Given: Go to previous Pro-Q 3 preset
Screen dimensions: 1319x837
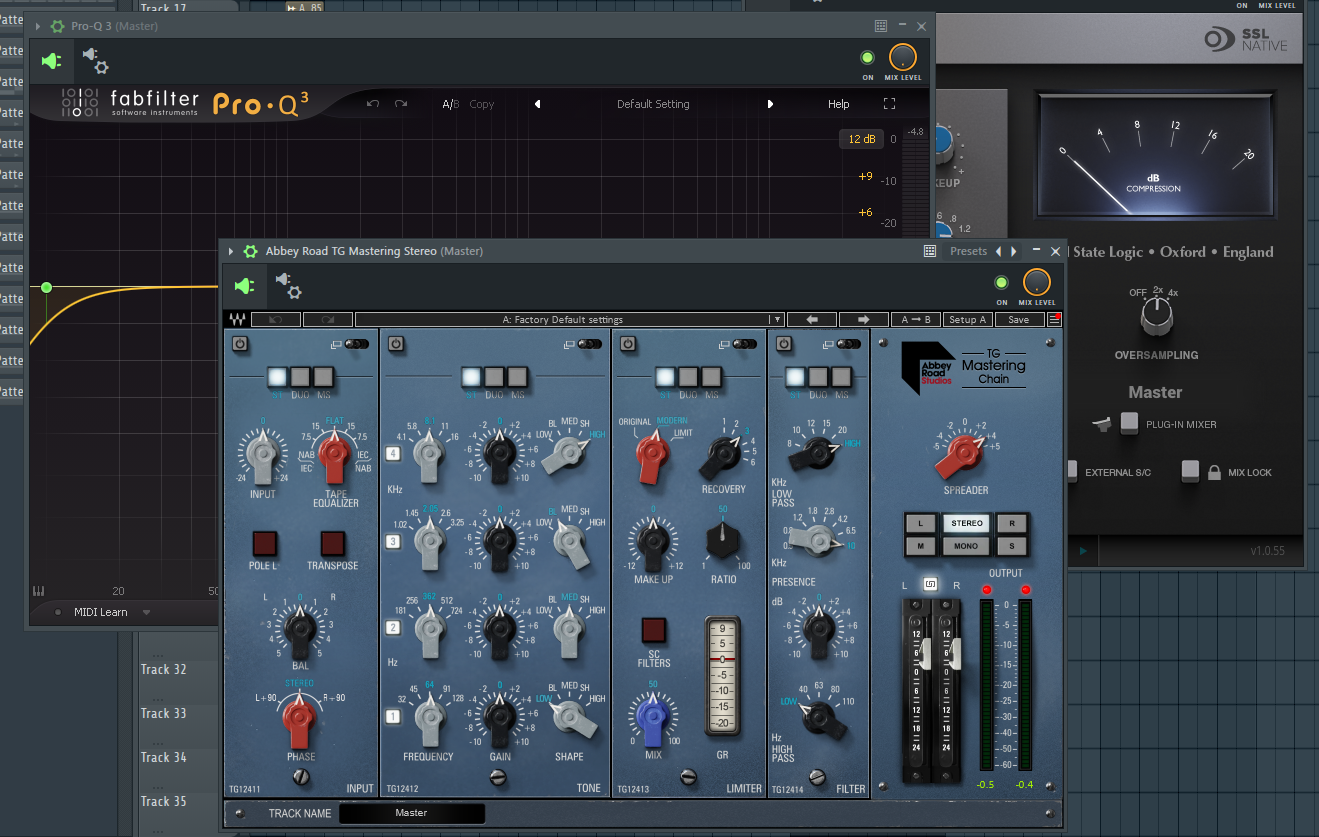Looking at the screenshot, I should tap(537, 104).
